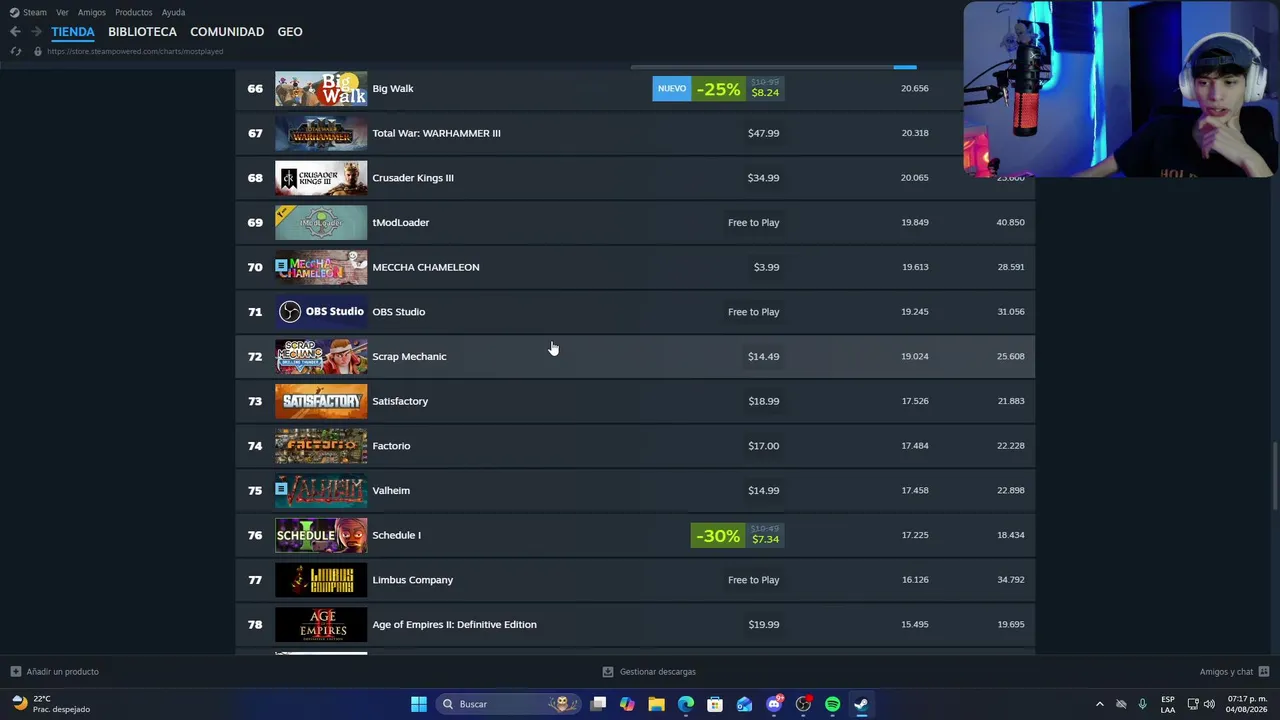Click the Big Walk -25% discount badge
The image size is (1280, 720).
719,89
